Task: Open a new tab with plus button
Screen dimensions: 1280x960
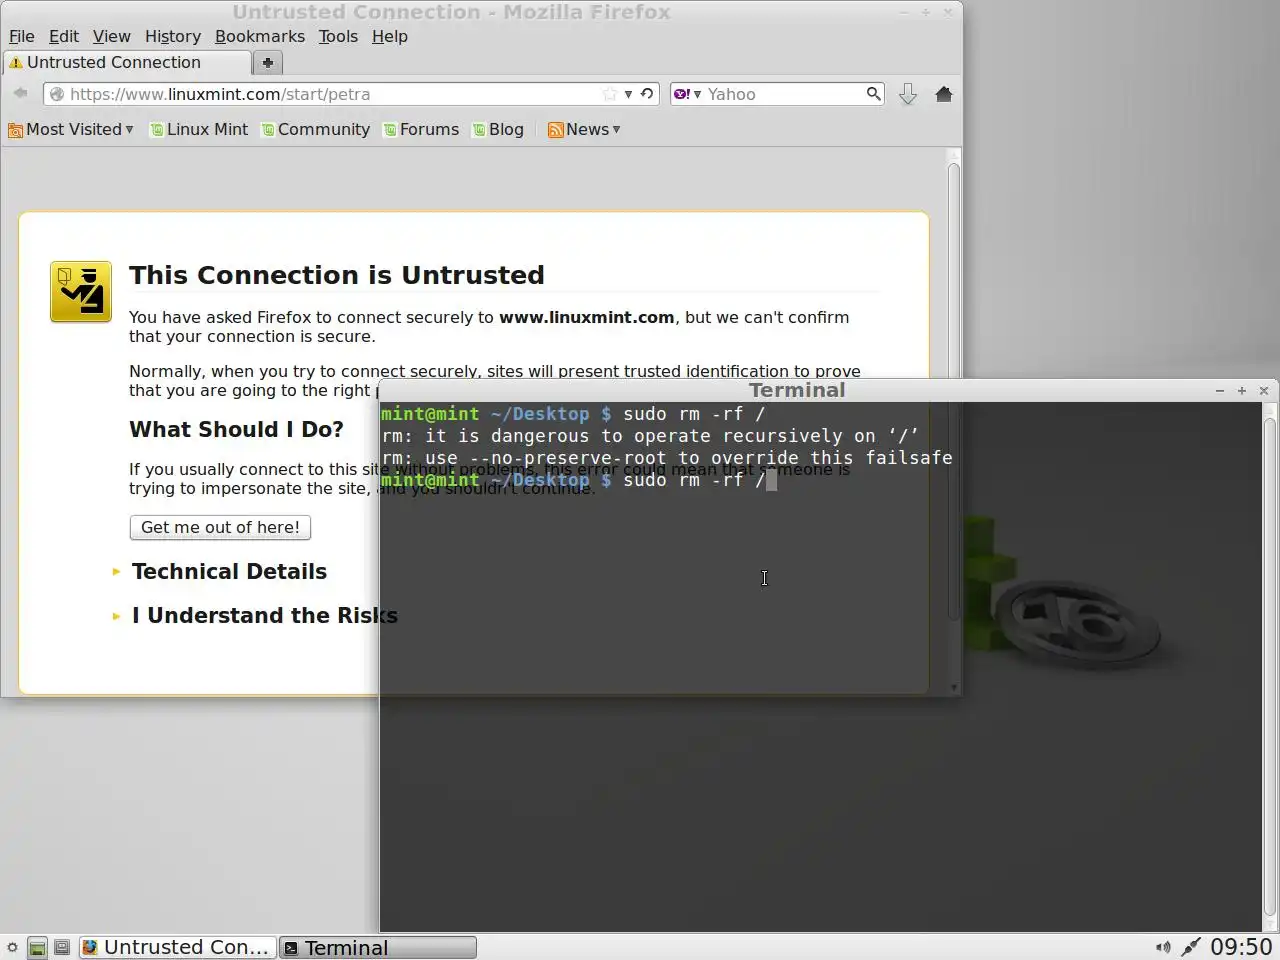Action: tap(267, 62)
